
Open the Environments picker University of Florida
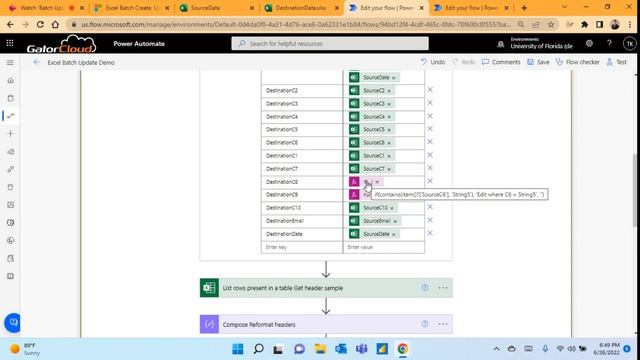(541, 43)
